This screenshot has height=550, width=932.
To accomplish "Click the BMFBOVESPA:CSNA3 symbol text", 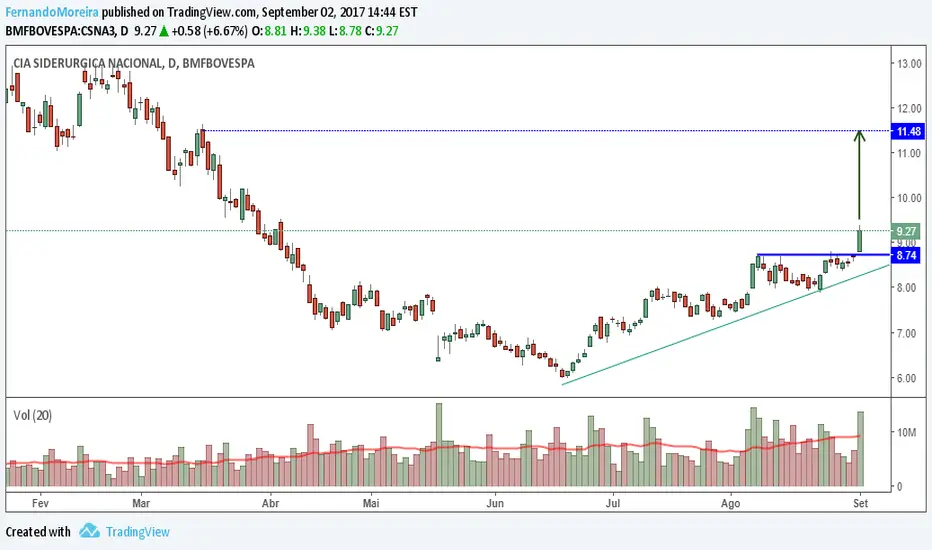I will pos(61,31).
